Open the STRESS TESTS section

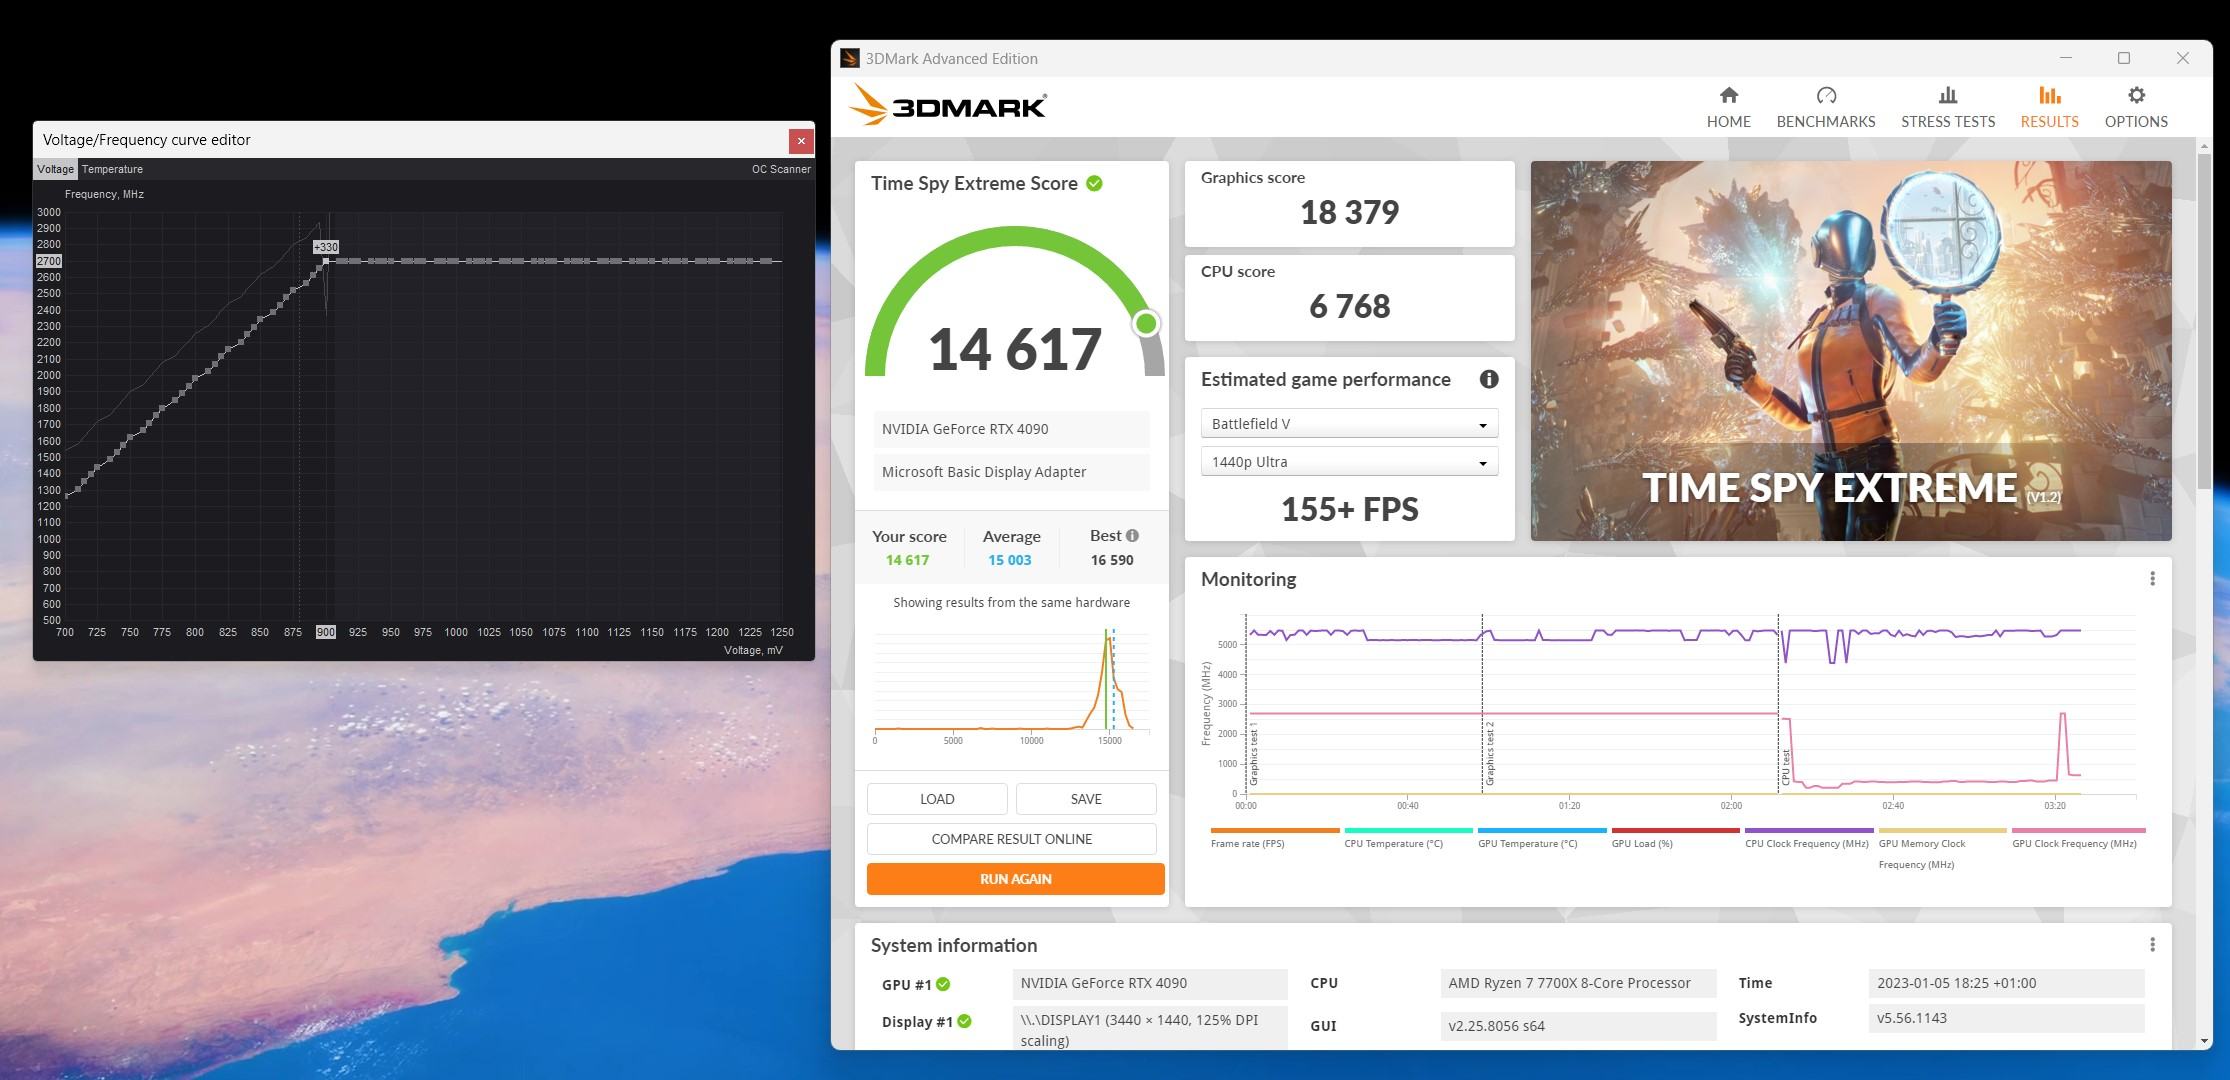pyautogui.click(x=1948, y=107)
